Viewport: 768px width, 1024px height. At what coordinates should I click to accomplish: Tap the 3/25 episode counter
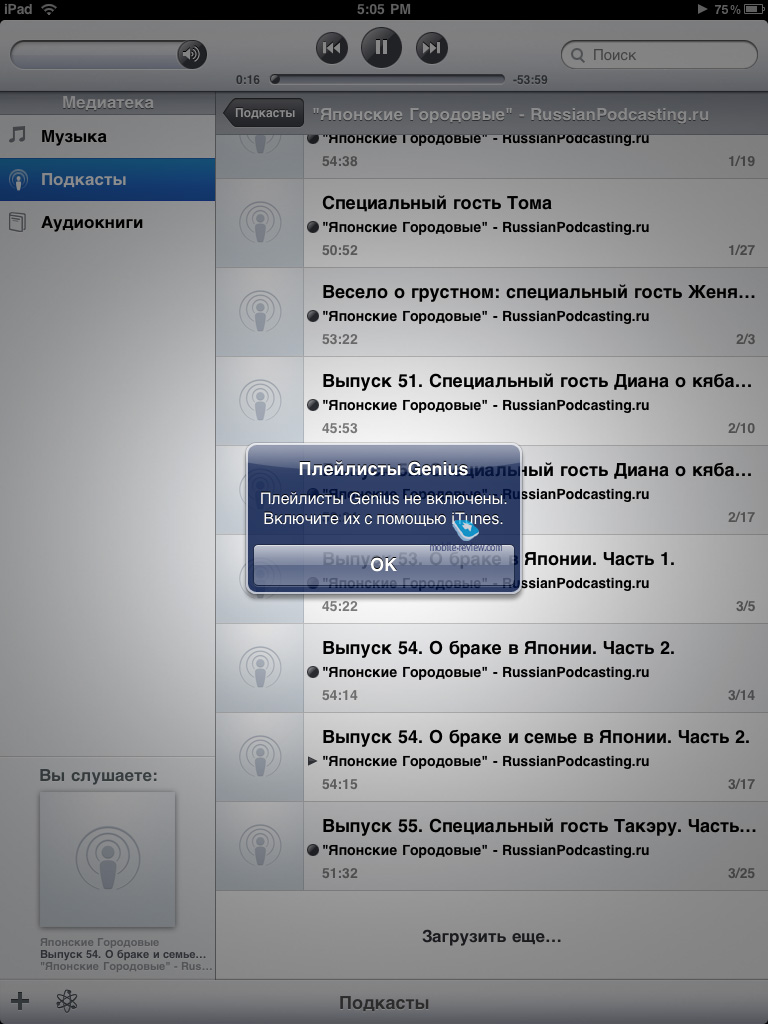tap(741, 873)
